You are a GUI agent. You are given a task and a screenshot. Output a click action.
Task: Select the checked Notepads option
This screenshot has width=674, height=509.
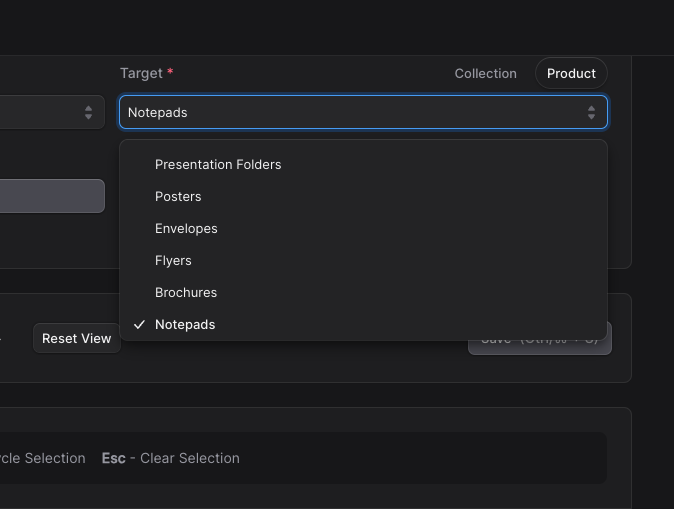coord(363,325)
